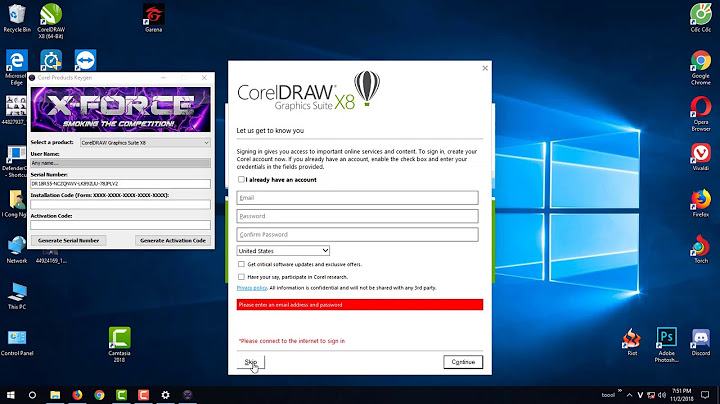Click the Cortana circle on the taskbar
The height and width of the screenshot is (404, 720).
point(32,395)
